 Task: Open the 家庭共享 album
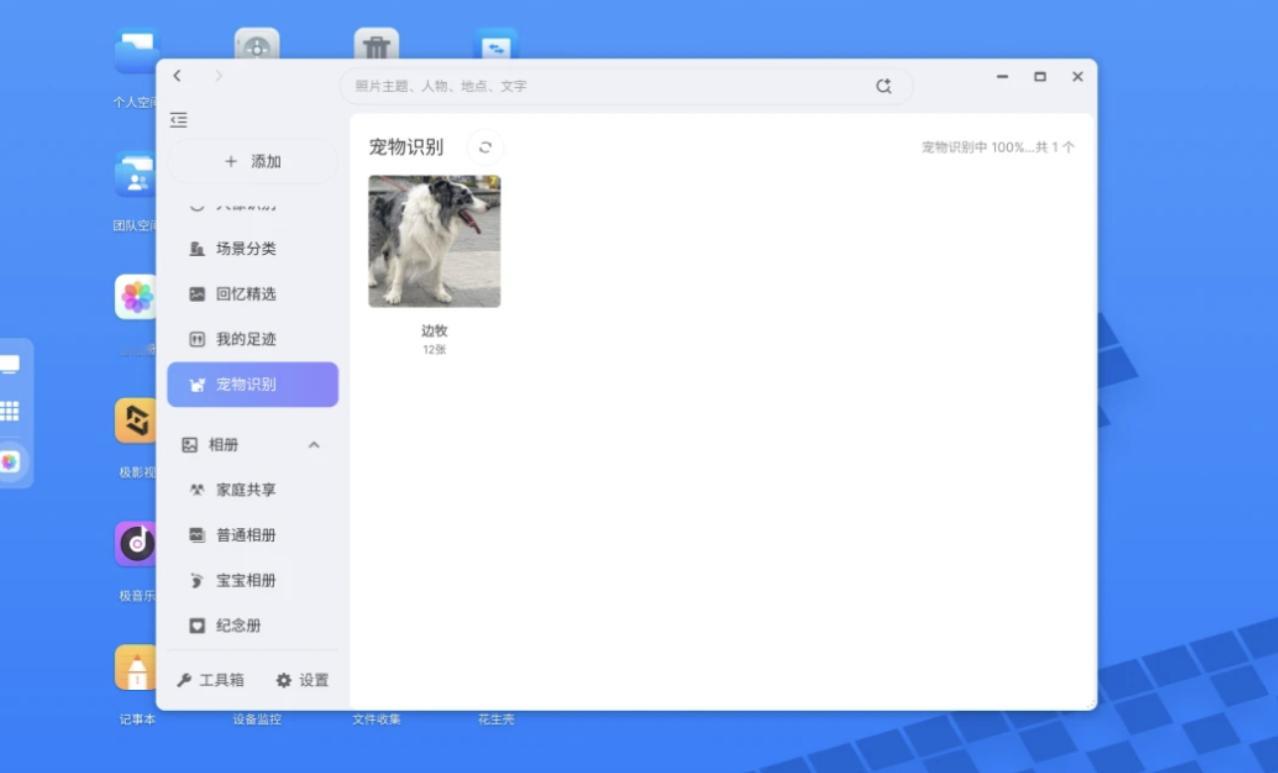(x=253, y=490)
